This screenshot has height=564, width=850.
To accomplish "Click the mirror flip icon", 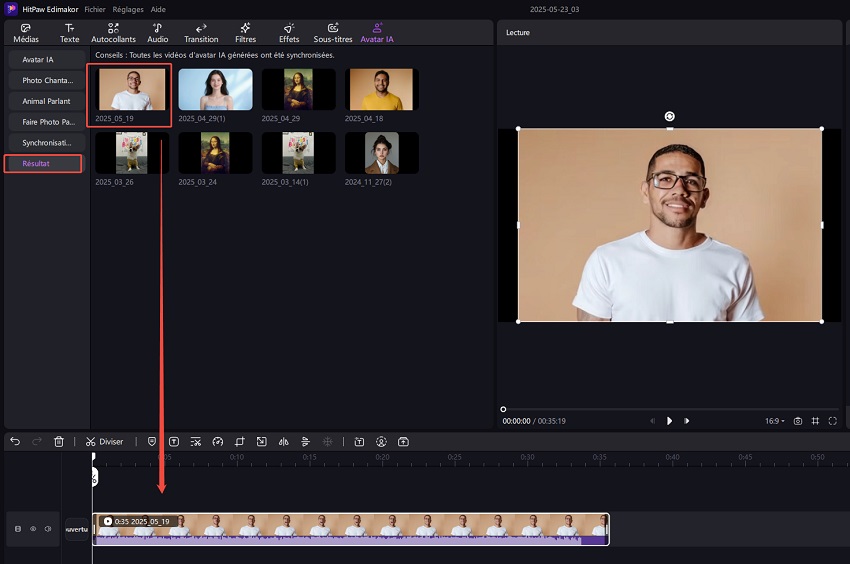I will [x=284, y=442].
